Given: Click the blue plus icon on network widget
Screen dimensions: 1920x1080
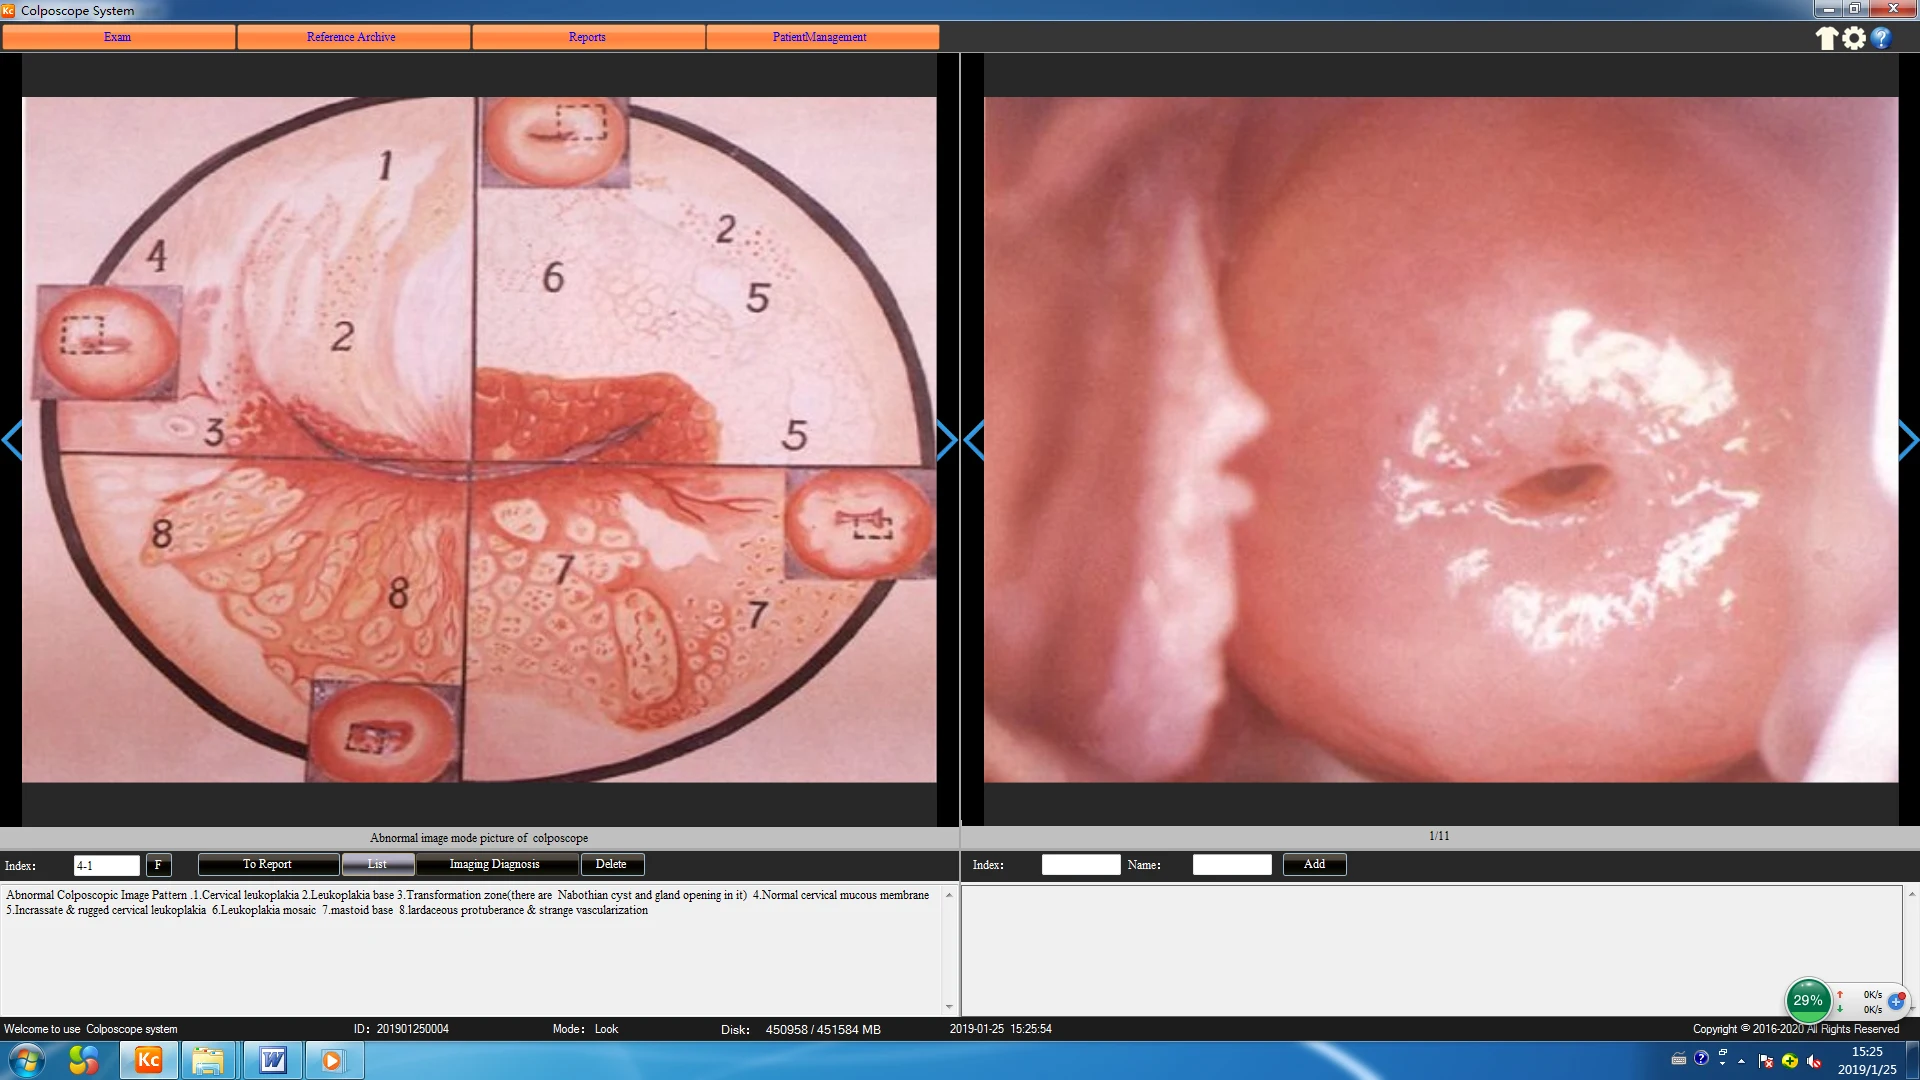Looking at the screenshot, I should [1896, 1001].
